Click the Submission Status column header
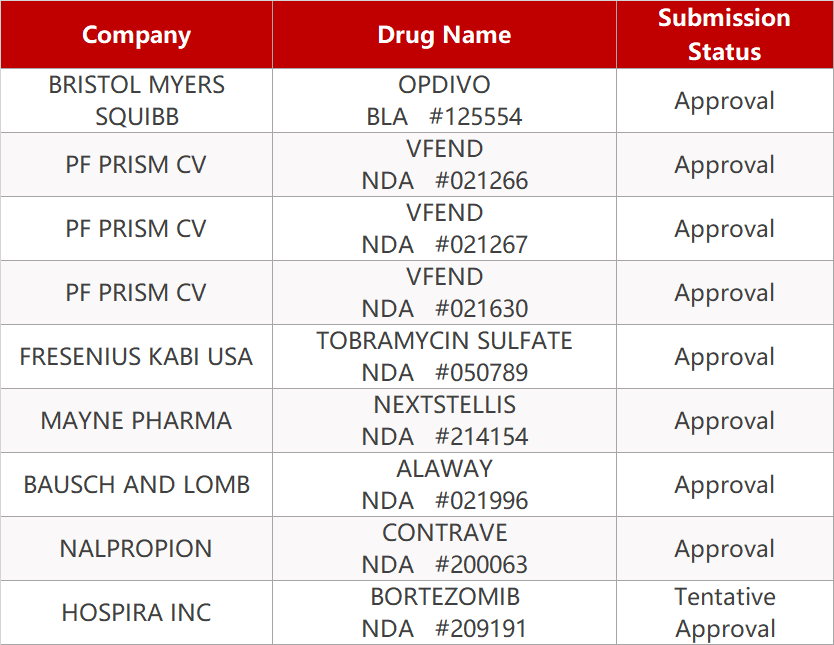The width and height of the screenshot is (834, 645). click(x=724, y=35)
